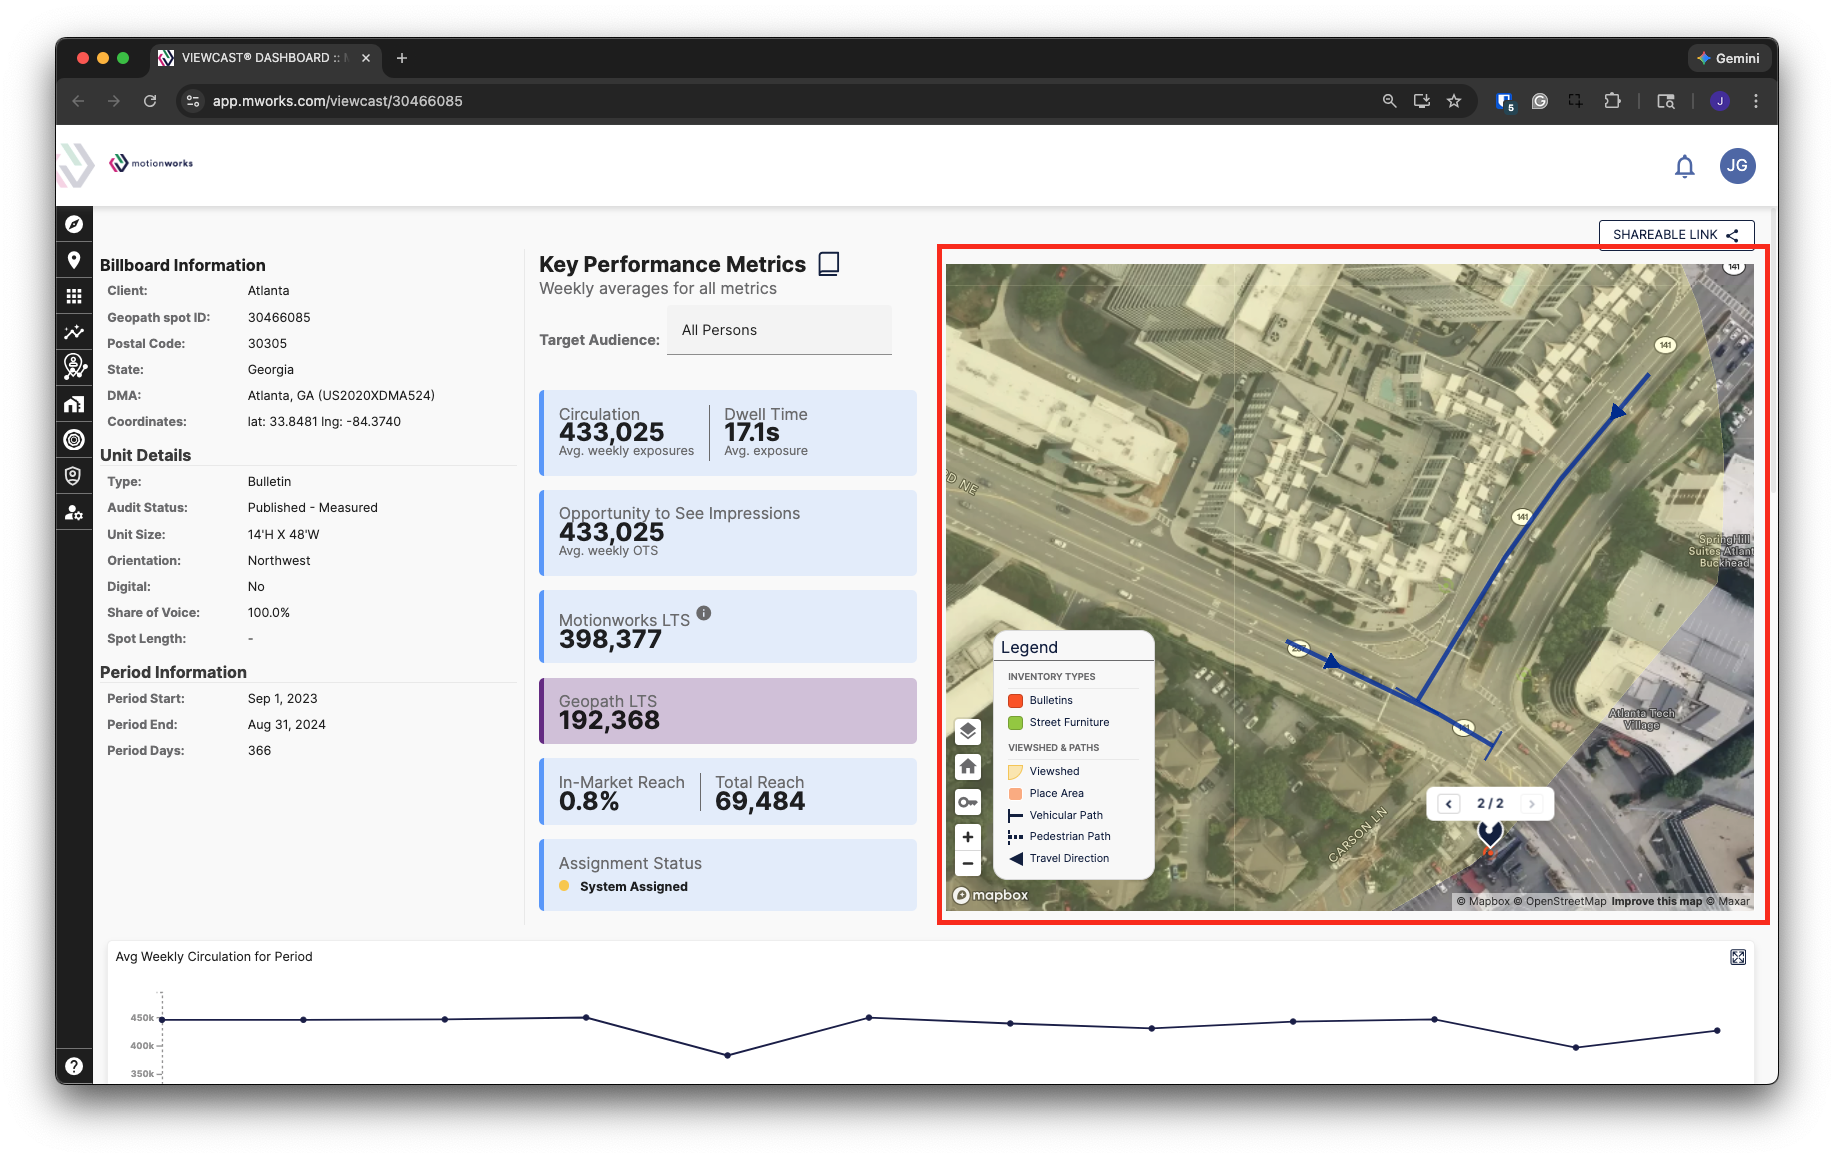
Task: Click the Improve this map link
Action: coord(1656,901)
